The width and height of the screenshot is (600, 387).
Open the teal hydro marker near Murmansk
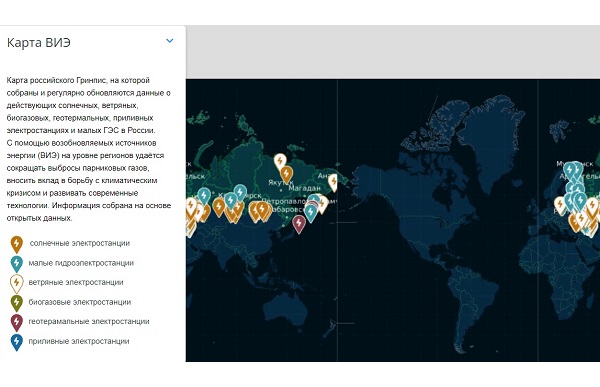click(570, 171)
